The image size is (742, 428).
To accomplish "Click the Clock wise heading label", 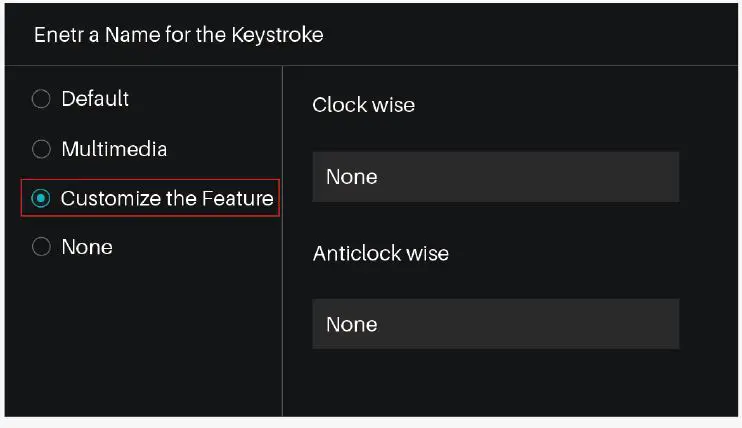I will coord(363,105).
